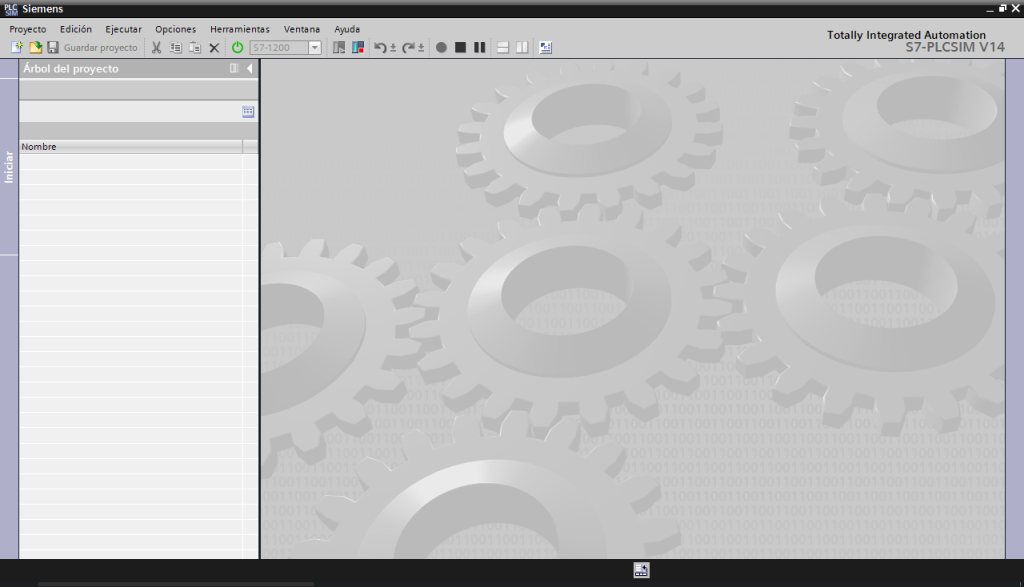Toggle the project tree column view icon

248,112
